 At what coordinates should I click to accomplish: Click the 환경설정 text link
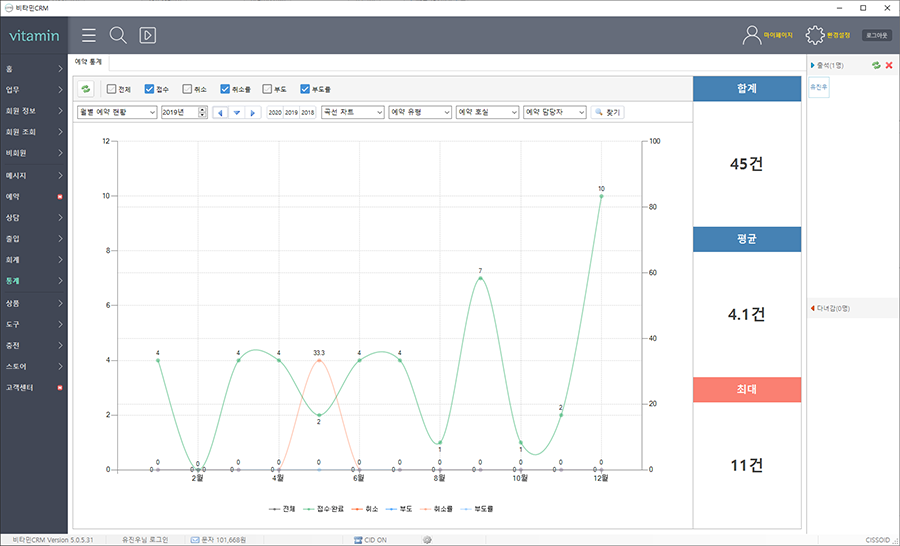click(x=839, y=36)
